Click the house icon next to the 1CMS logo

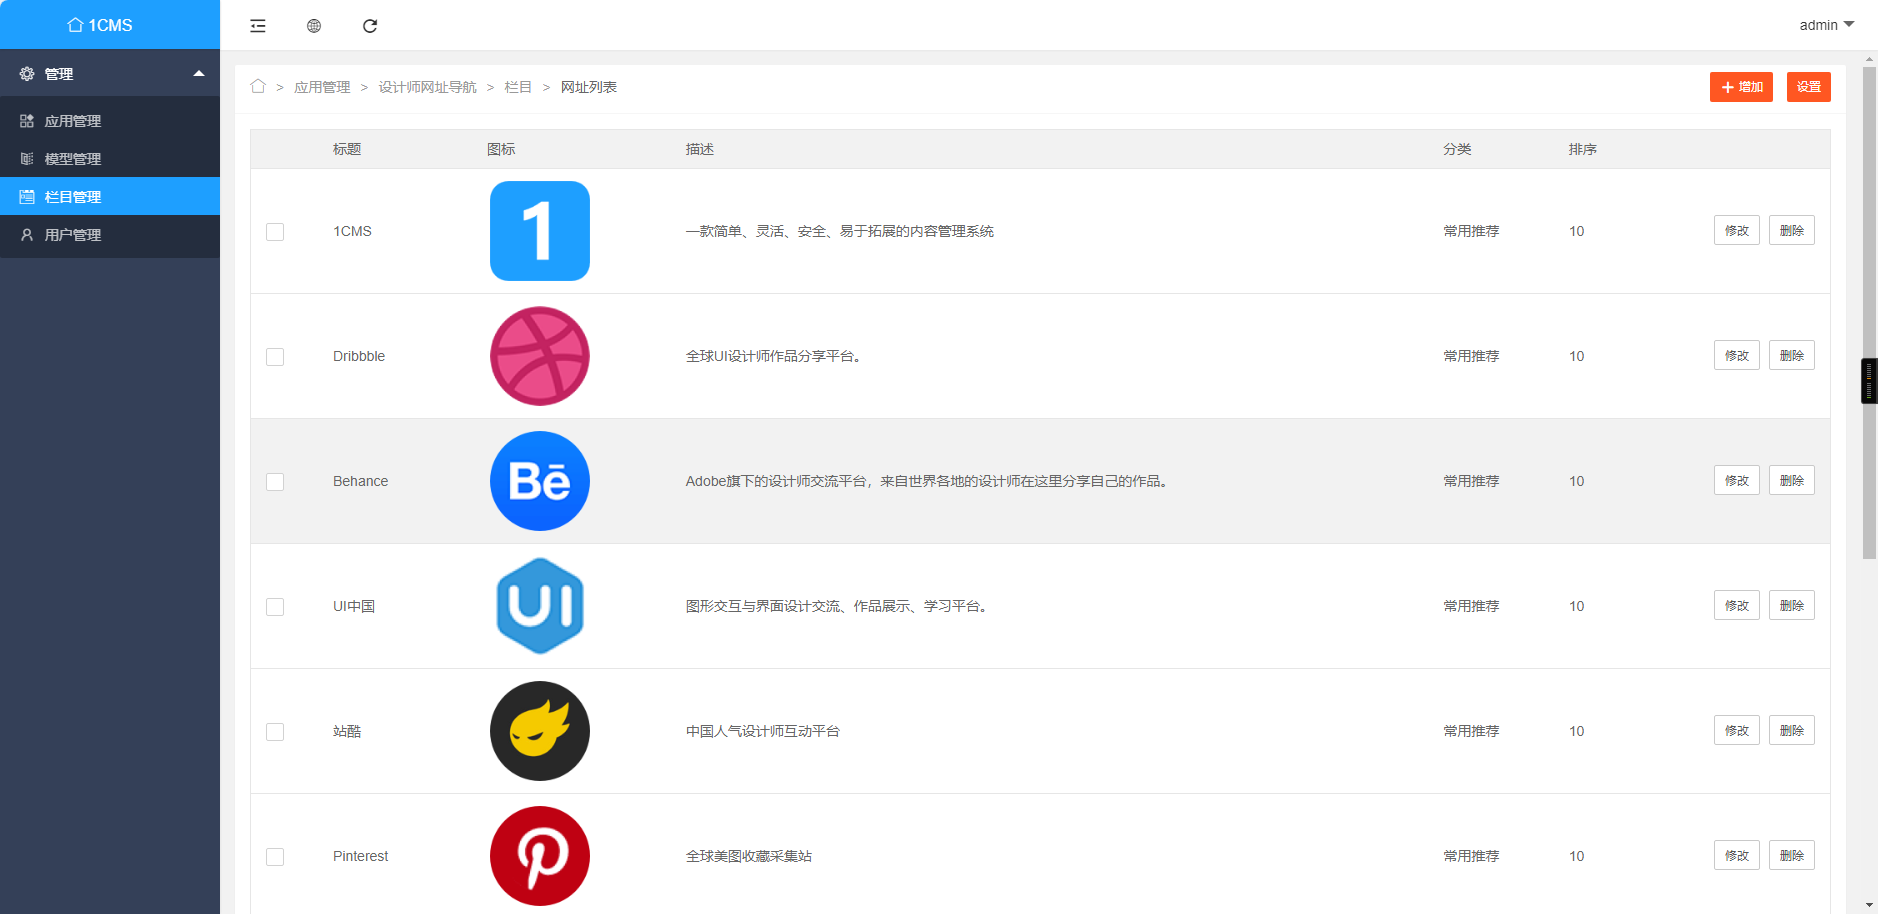point(73,24)
